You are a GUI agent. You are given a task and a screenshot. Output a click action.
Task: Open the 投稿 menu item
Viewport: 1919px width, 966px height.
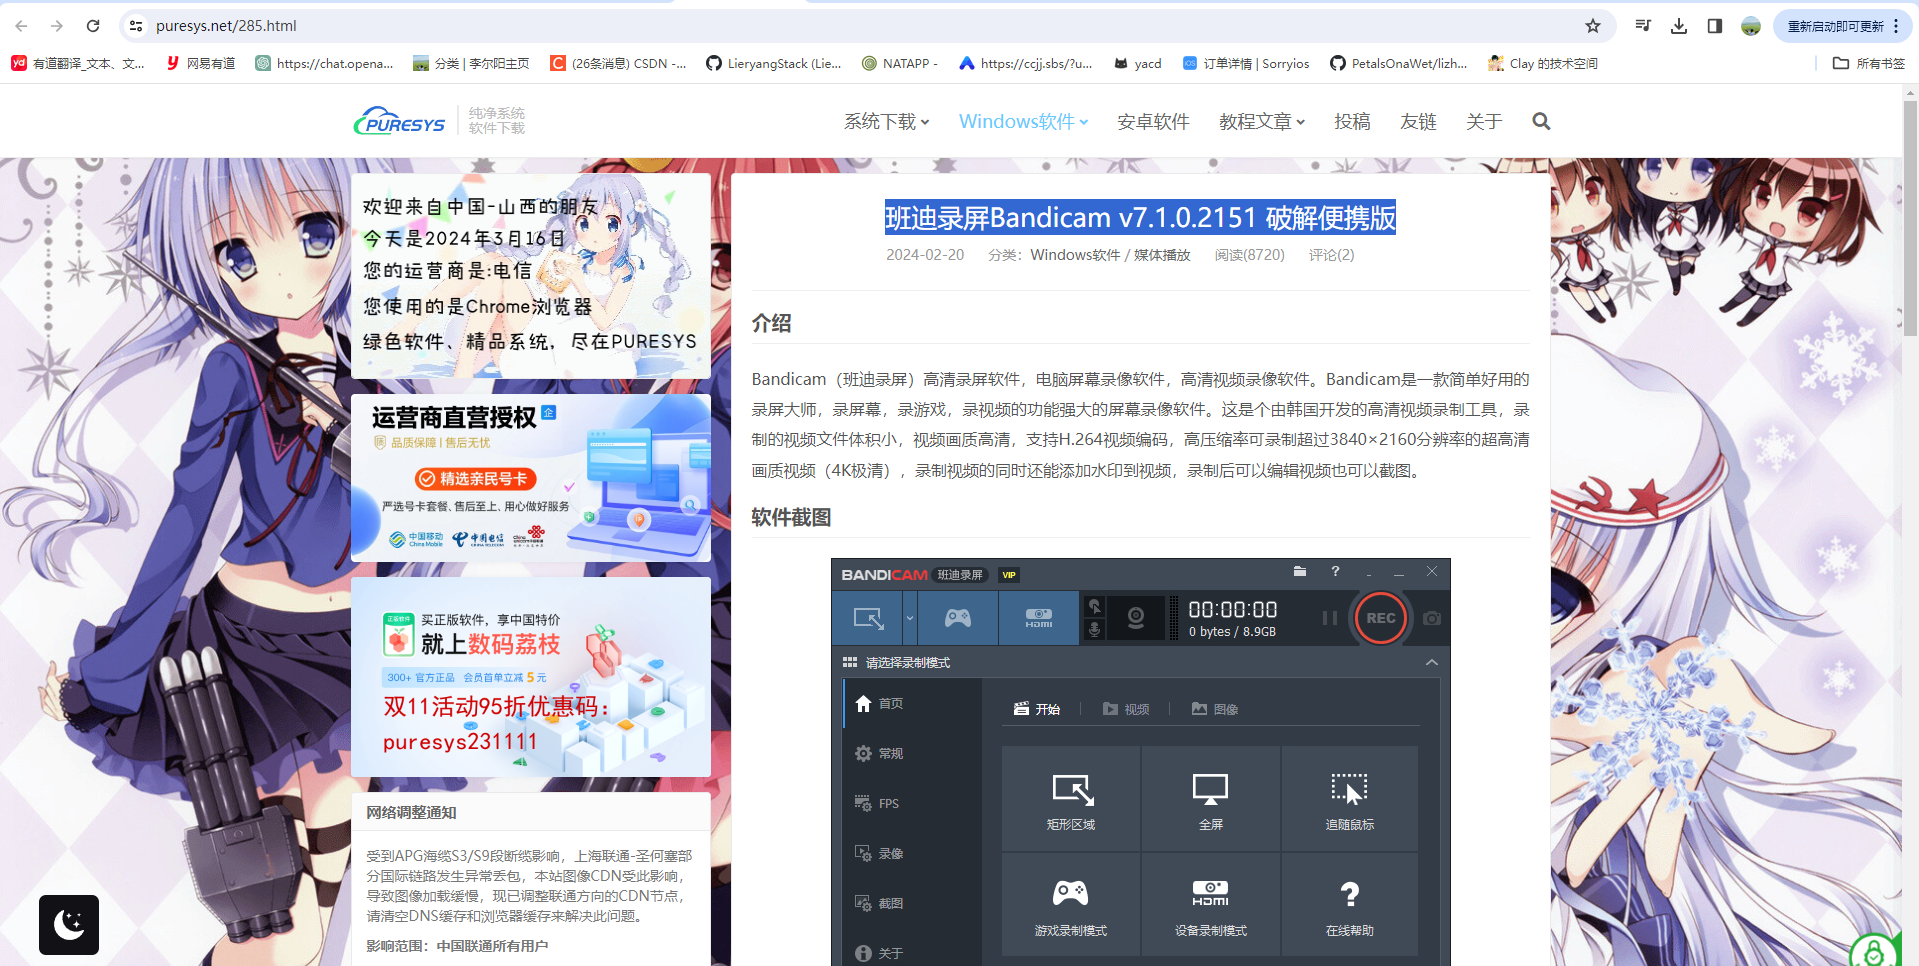pos(1352,121)
